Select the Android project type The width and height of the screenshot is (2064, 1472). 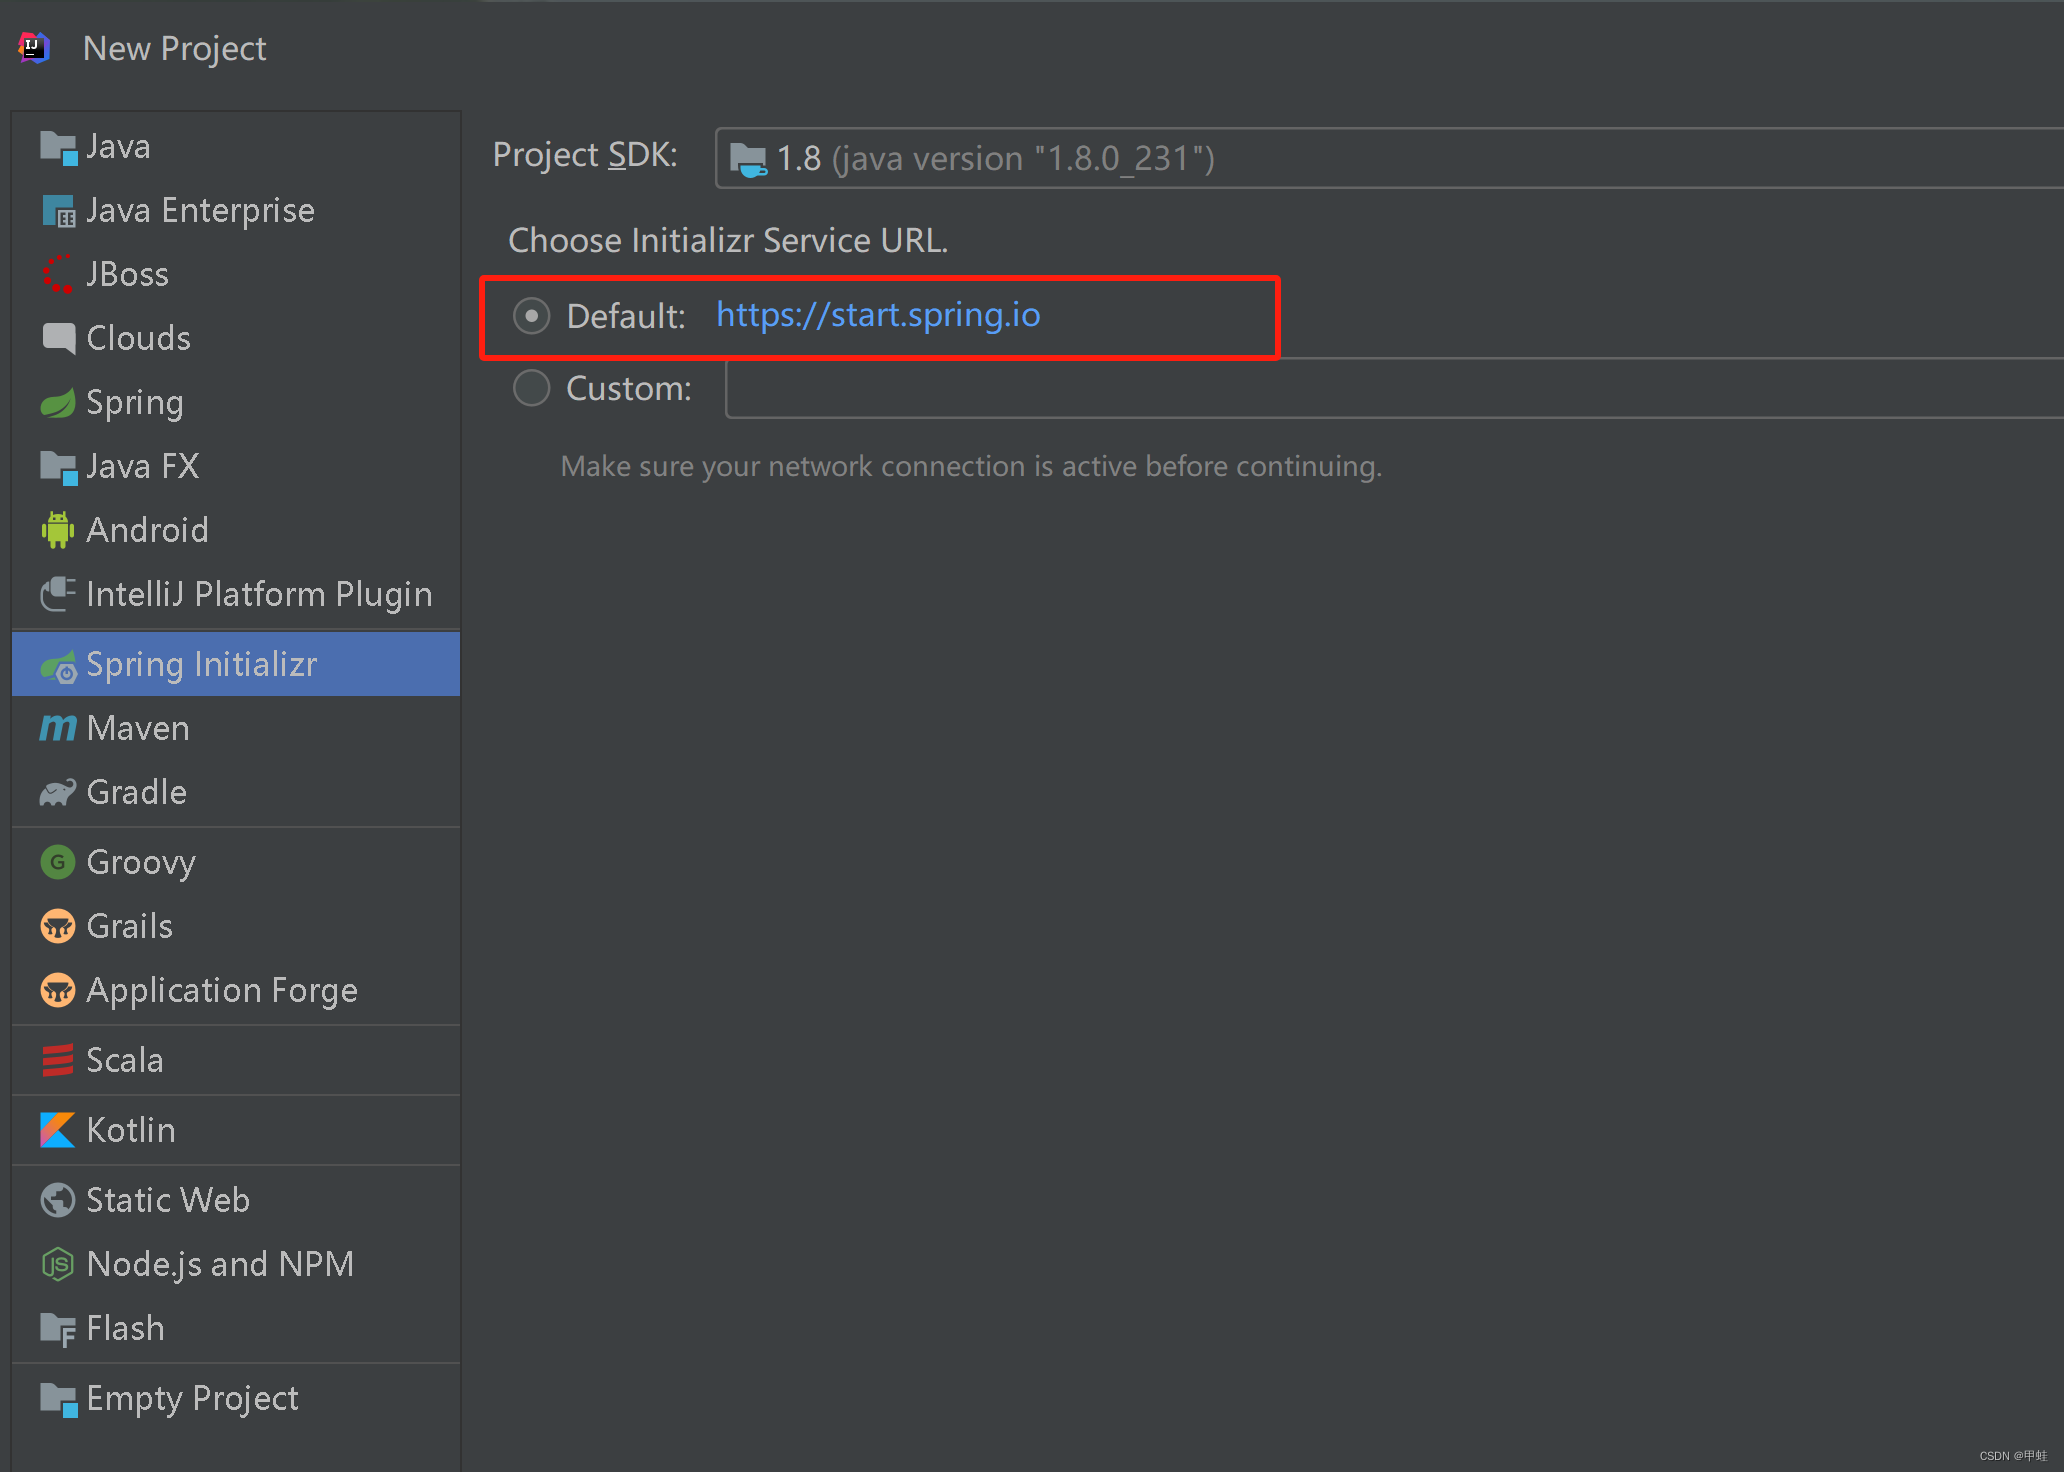click(148, 529)
